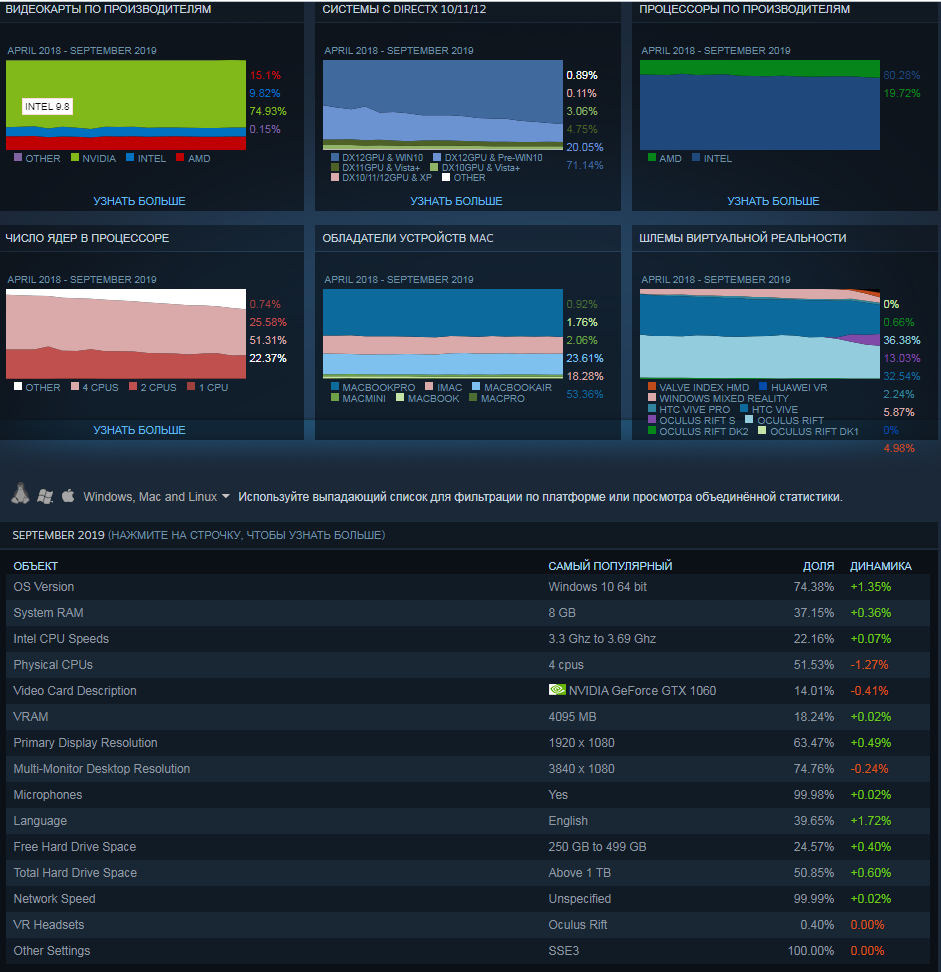This screenshot has width=941, height=972.
Task: Expand the Physical CPUs row
Action: tap(468, 665)
